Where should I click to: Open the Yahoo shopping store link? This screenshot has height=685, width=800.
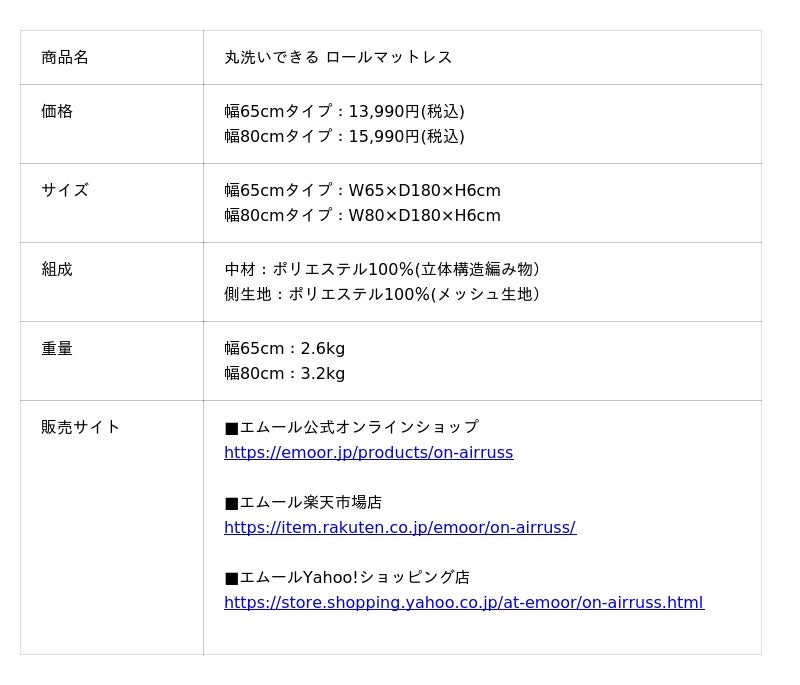click(x=463, y=603)
